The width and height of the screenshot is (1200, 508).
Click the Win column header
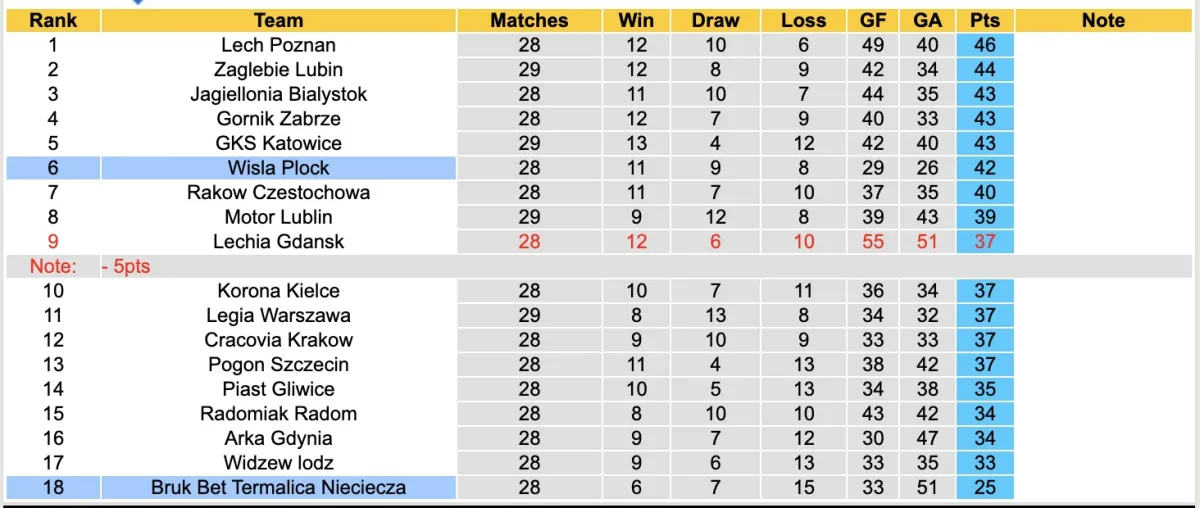pyautogui.click(x=636, y=20)
